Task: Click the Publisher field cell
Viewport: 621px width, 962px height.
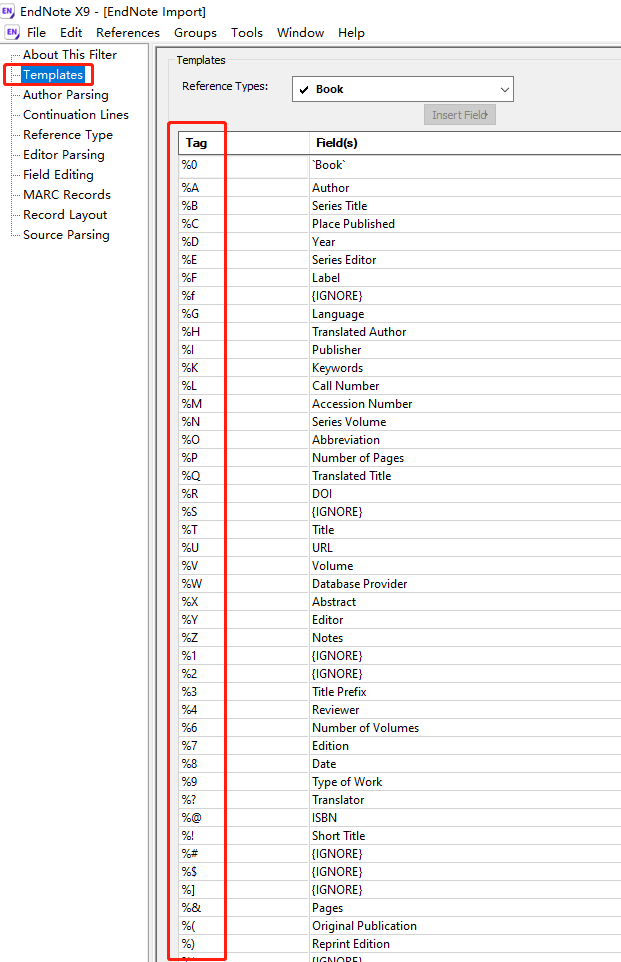Action: (x=465, y=350)
